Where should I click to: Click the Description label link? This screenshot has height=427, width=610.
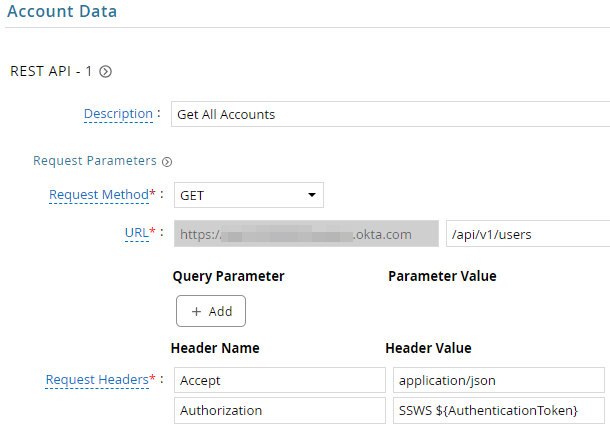pos(118,114)
